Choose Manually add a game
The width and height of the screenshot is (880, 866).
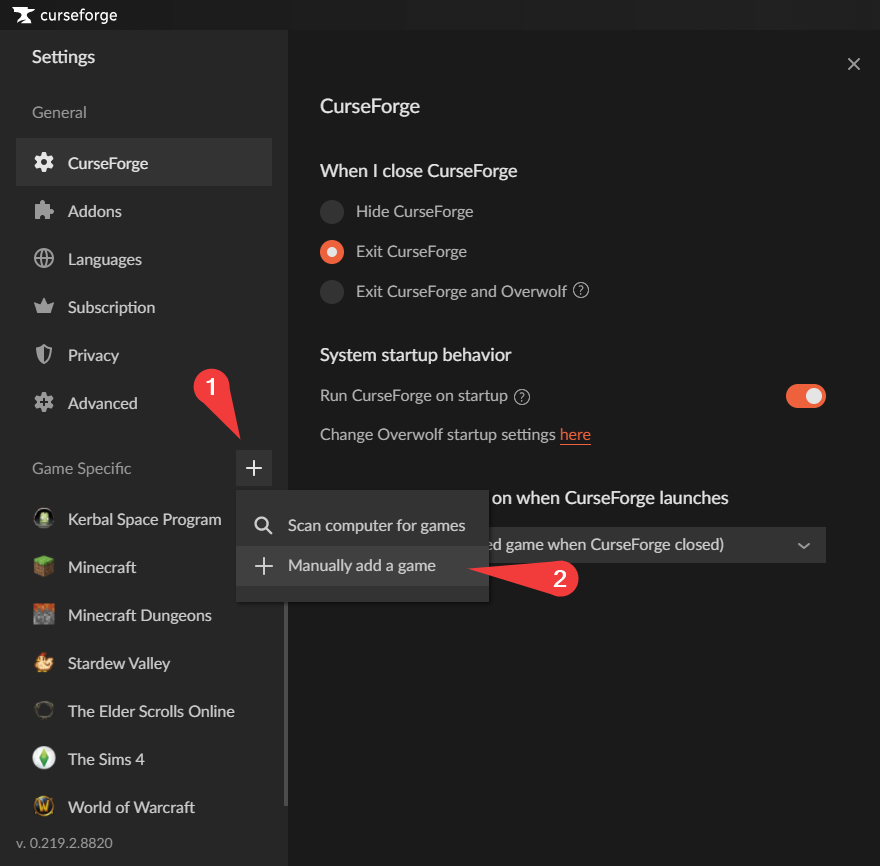(362, 566)
